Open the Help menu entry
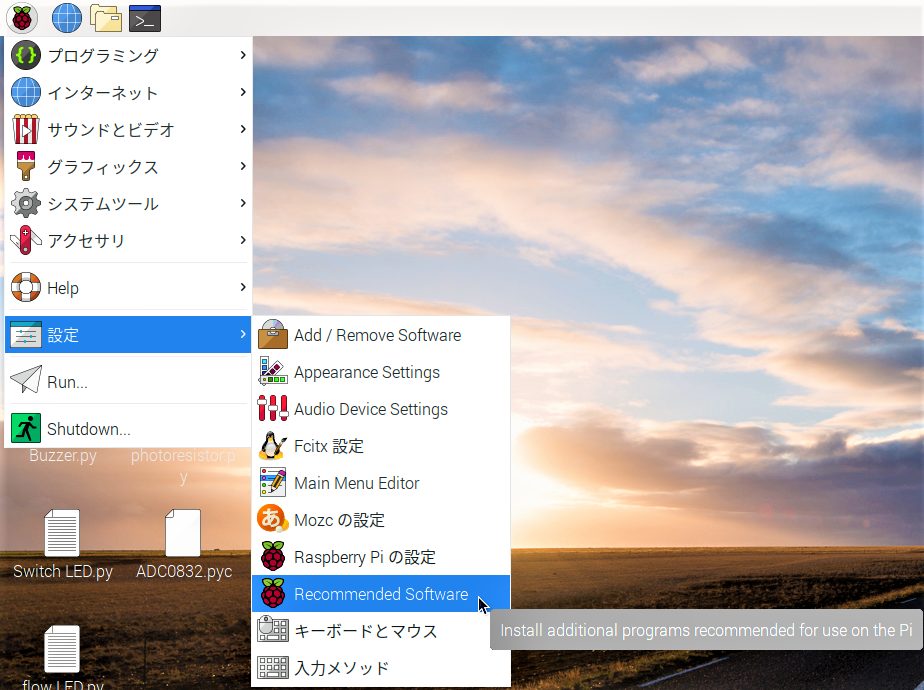The height and width of the screenshot is (690, 924). tap(128, 287)
